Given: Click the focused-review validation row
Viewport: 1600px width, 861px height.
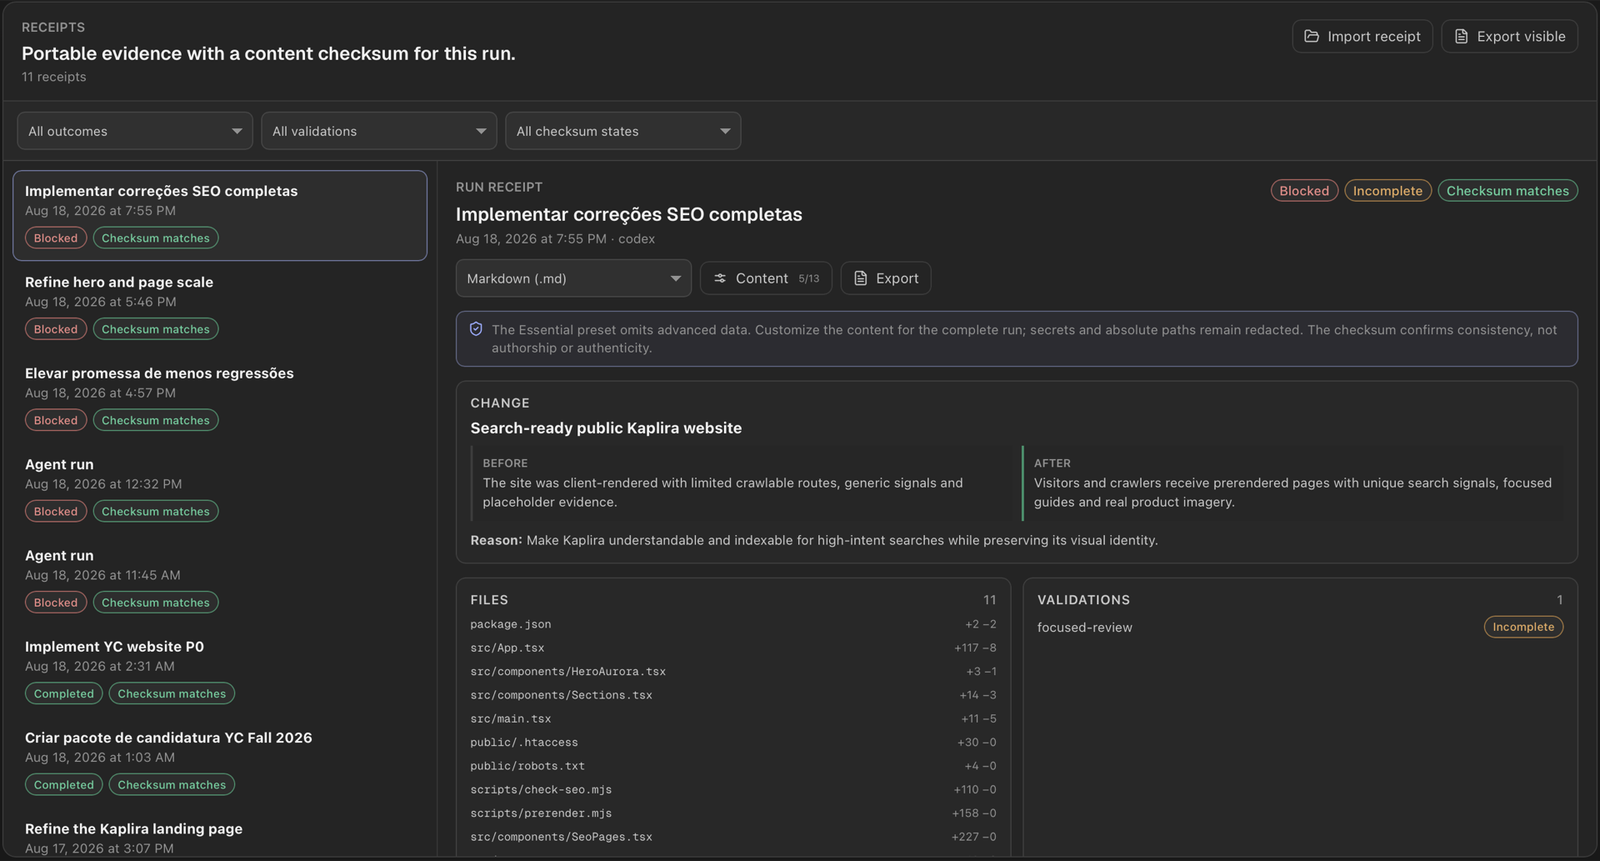Looking at the screenshot, I should pos(1300,627).
